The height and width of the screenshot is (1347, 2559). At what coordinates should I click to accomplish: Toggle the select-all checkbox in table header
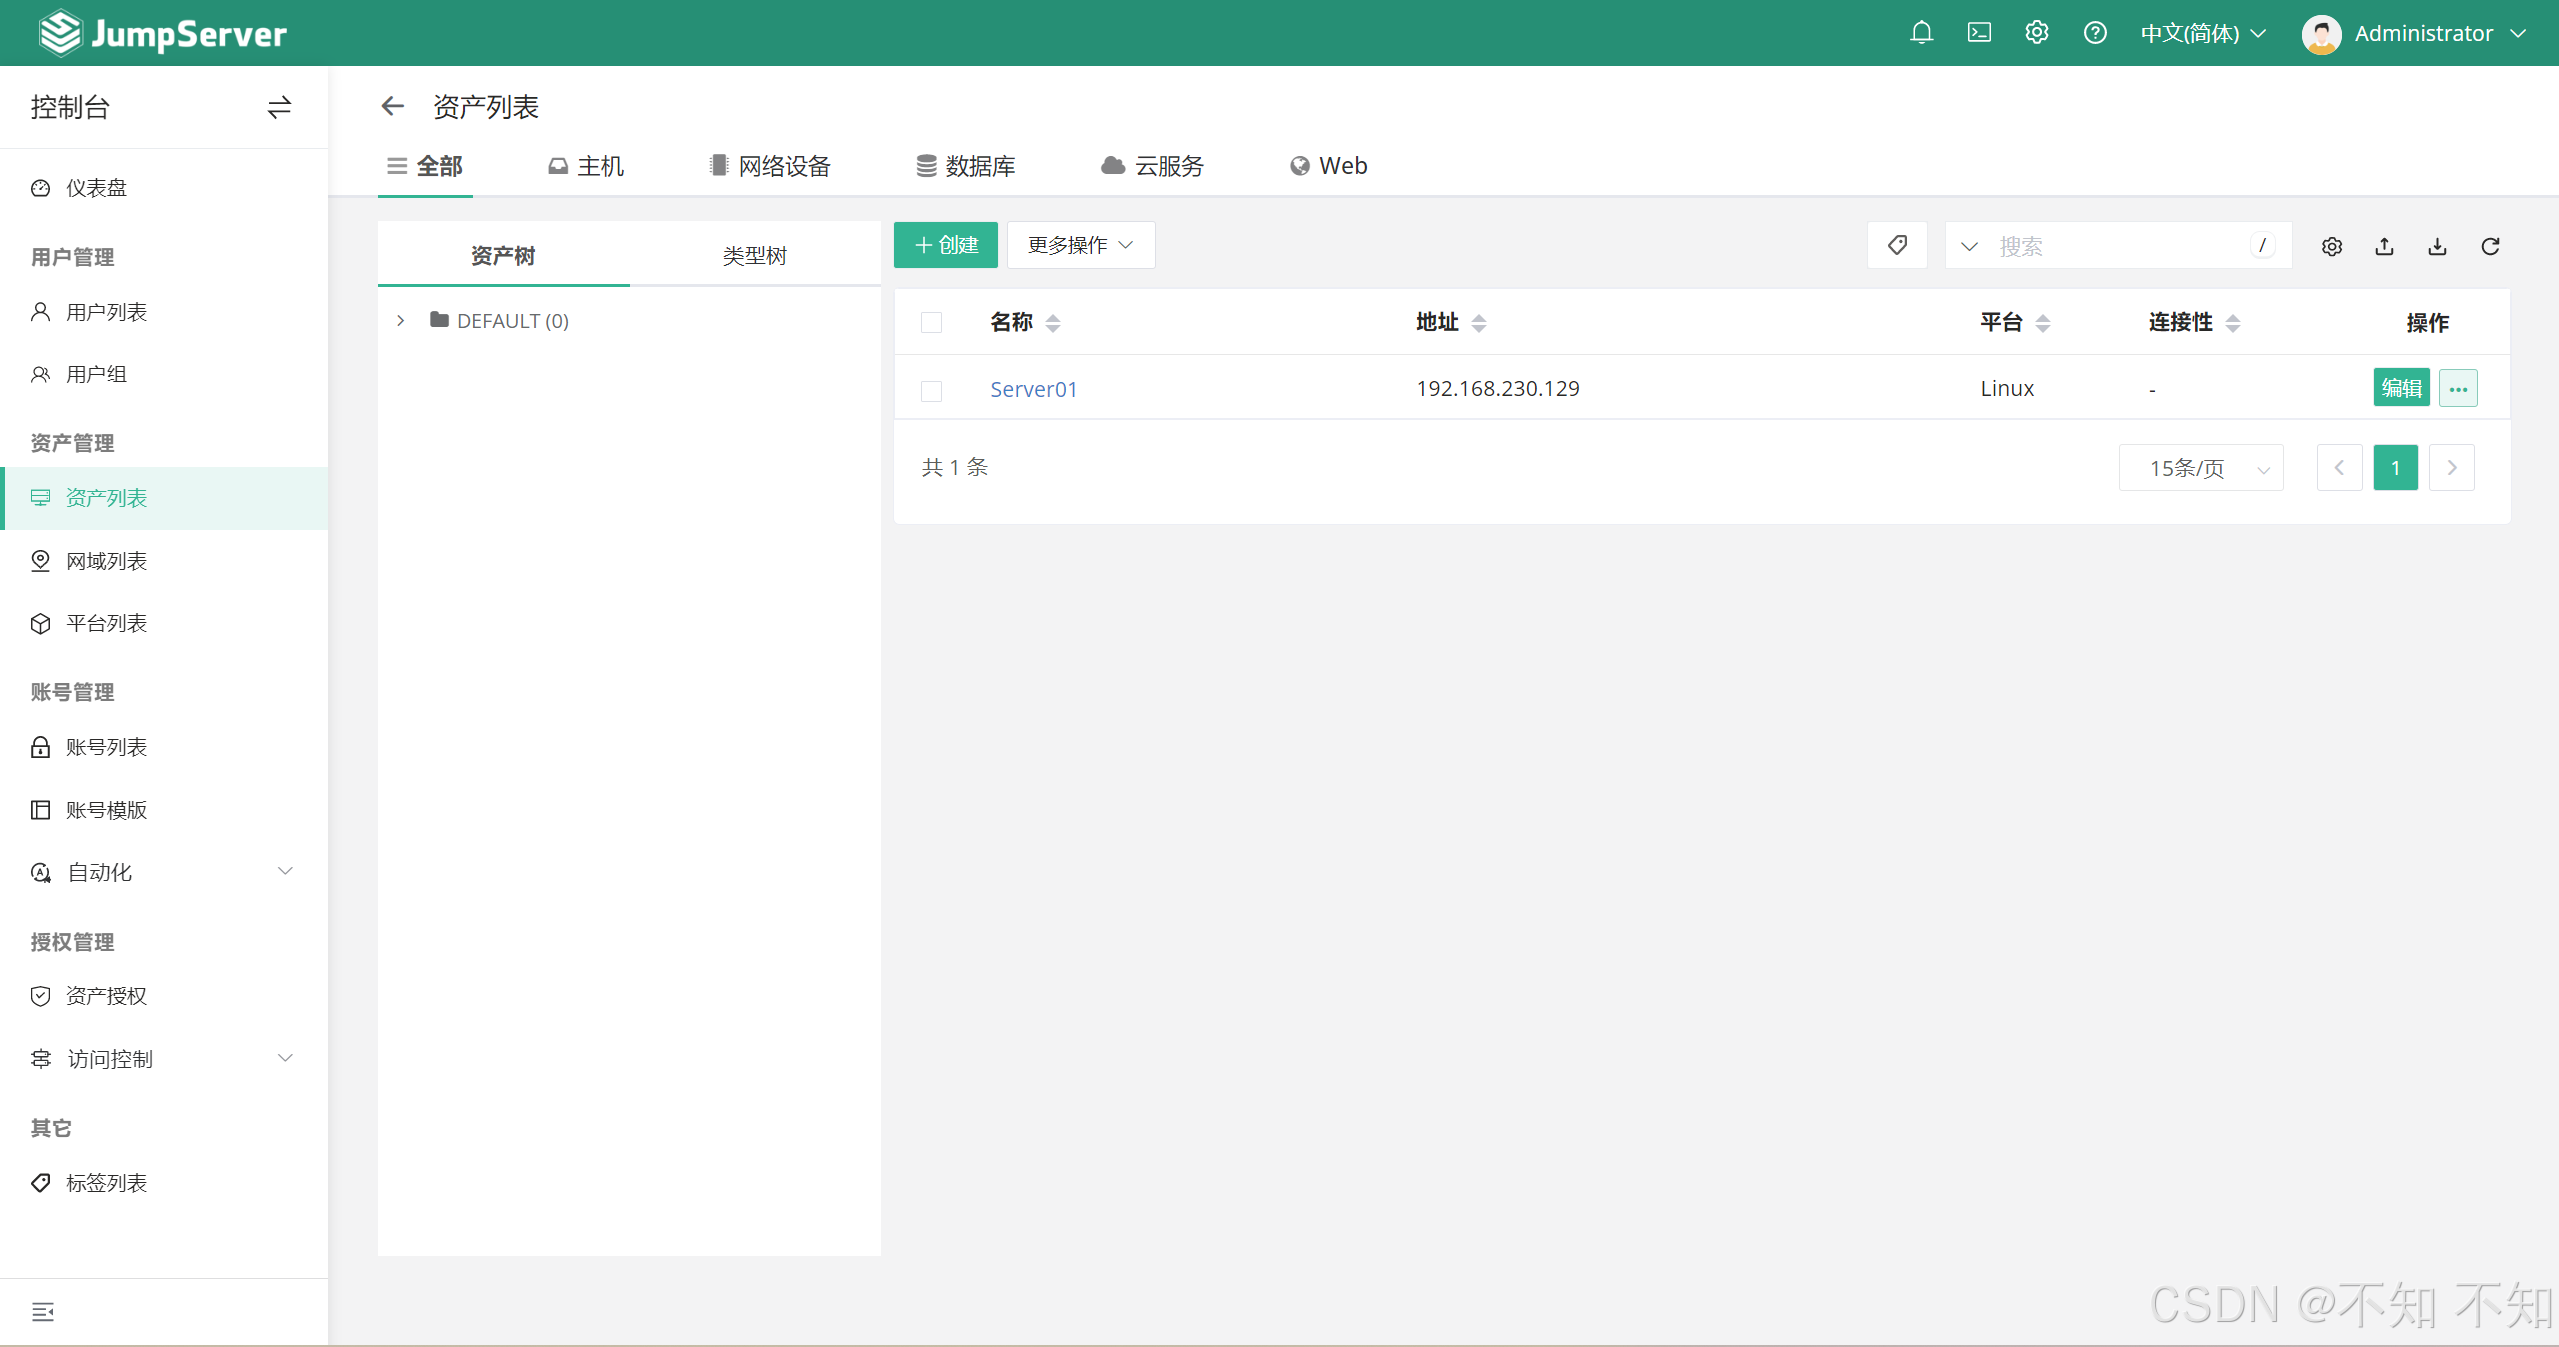pyautogui.click(x=931, y=322)
